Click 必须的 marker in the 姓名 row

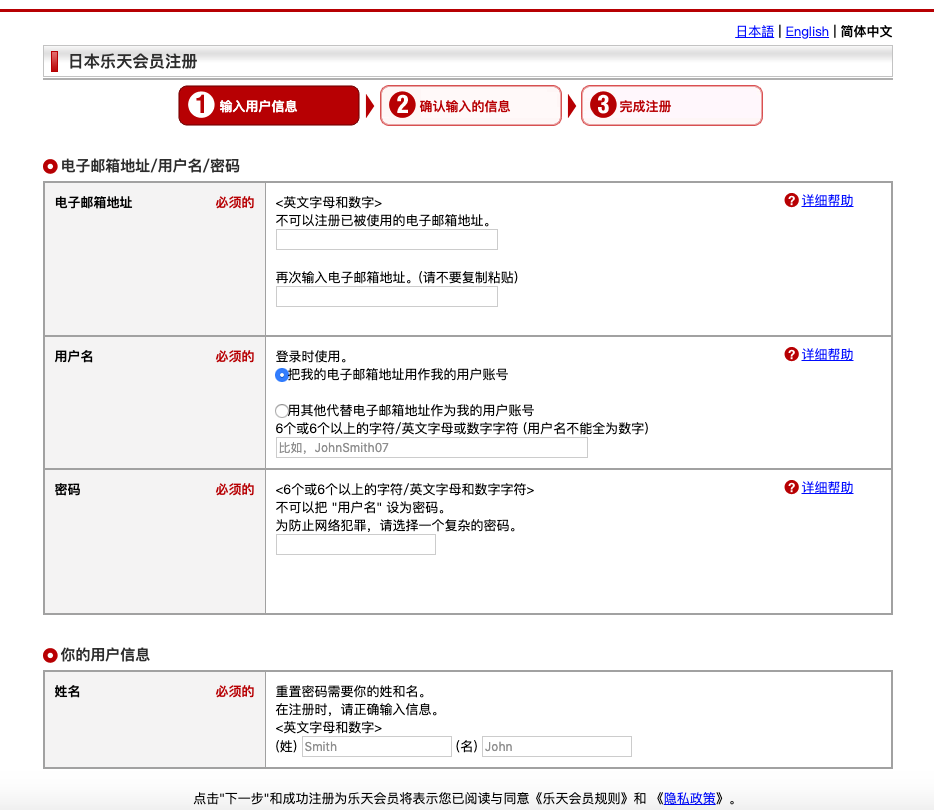[x=235, y=691]
